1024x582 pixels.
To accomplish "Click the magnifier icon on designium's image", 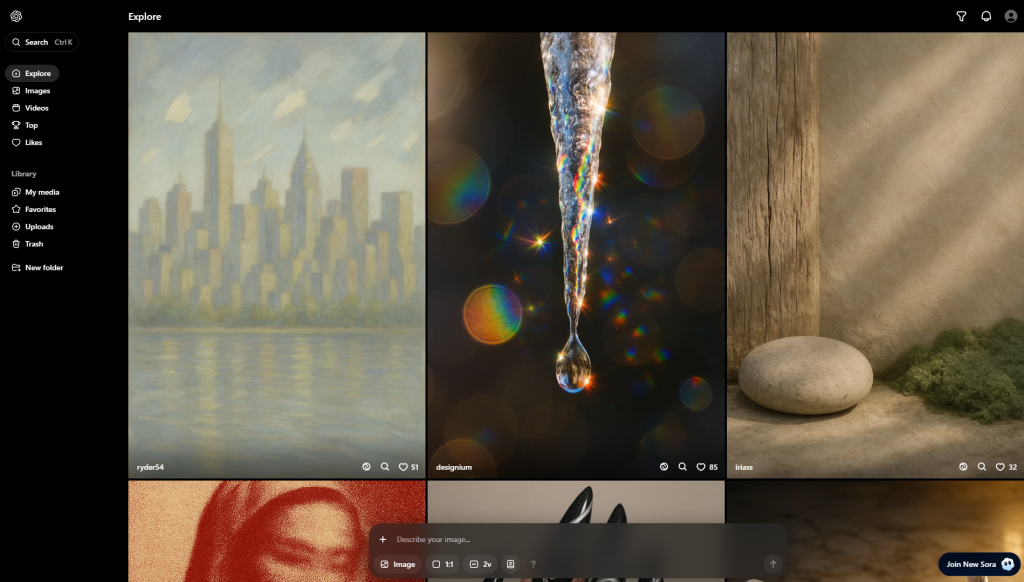I will coord(682,467).
